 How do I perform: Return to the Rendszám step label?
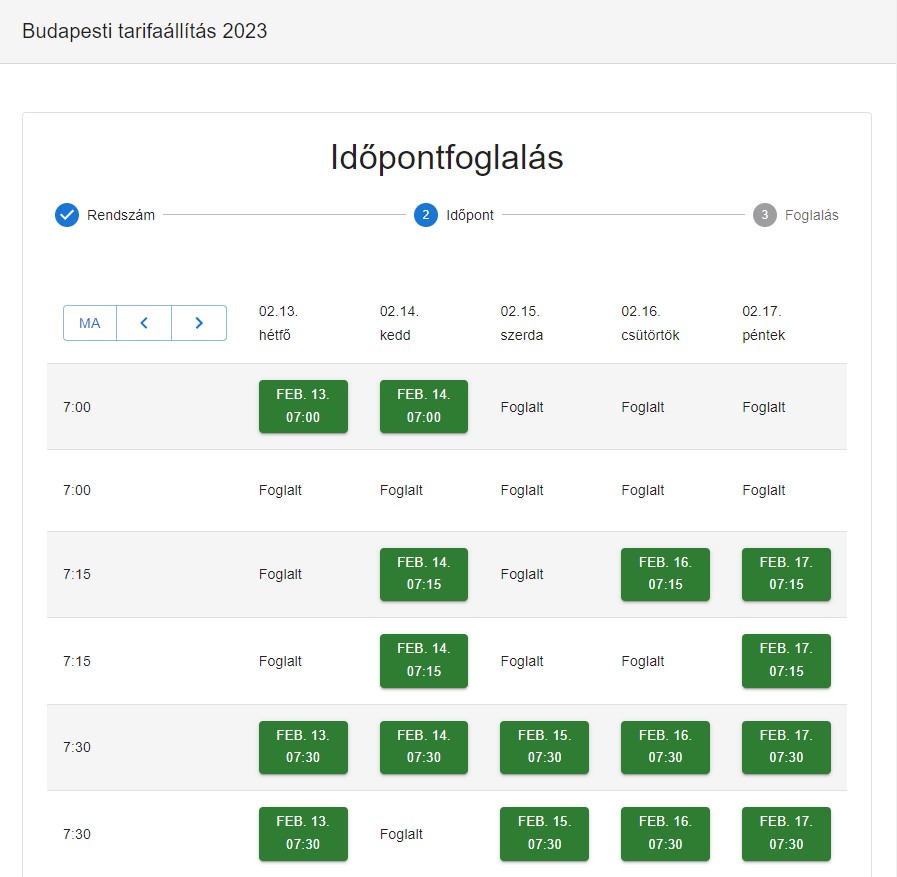(x=121, y=215)
